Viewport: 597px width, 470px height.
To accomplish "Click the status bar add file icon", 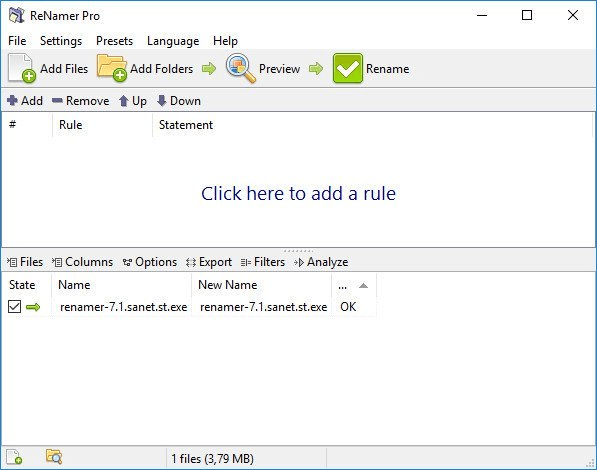I will tap(14, 457).
